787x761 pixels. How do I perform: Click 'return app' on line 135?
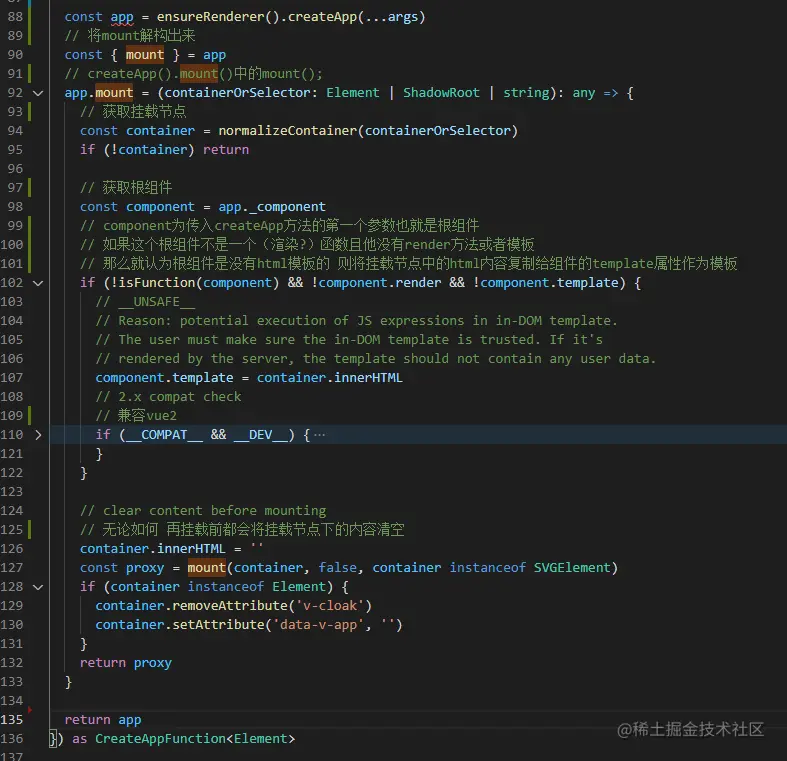(103, 720)
